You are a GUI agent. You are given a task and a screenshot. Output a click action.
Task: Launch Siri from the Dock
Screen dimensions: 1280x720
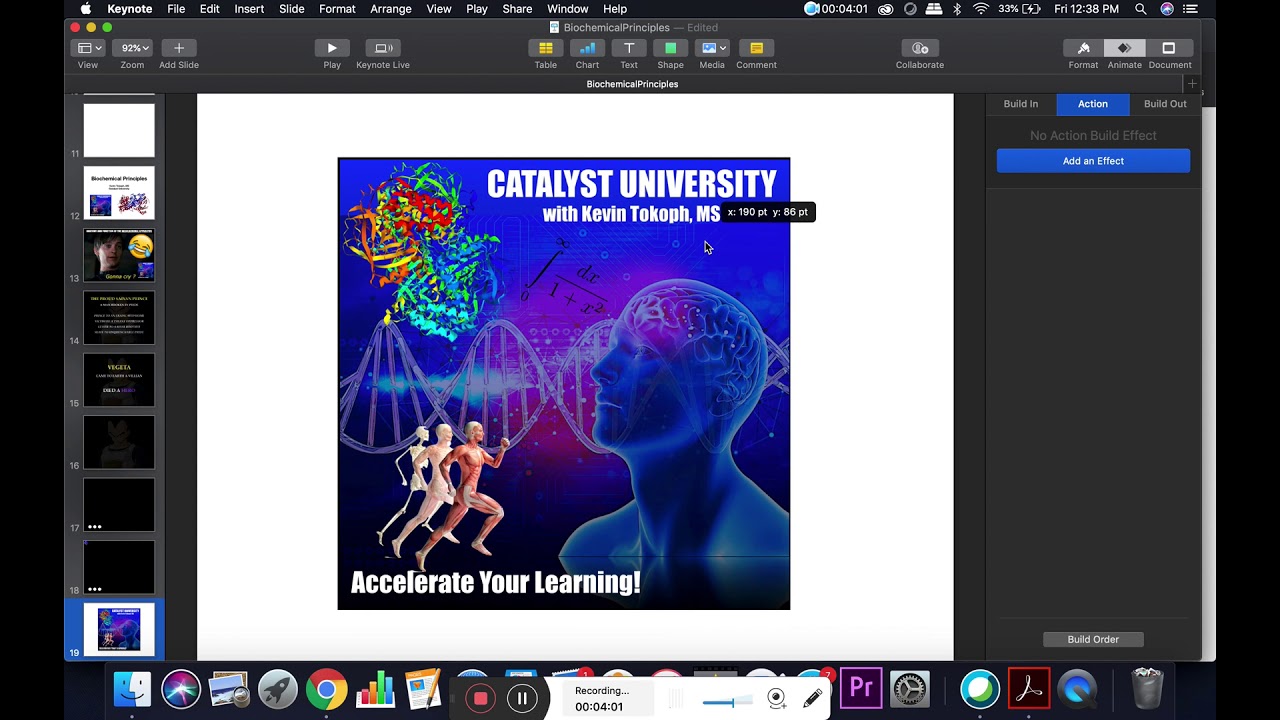(181, 690)
